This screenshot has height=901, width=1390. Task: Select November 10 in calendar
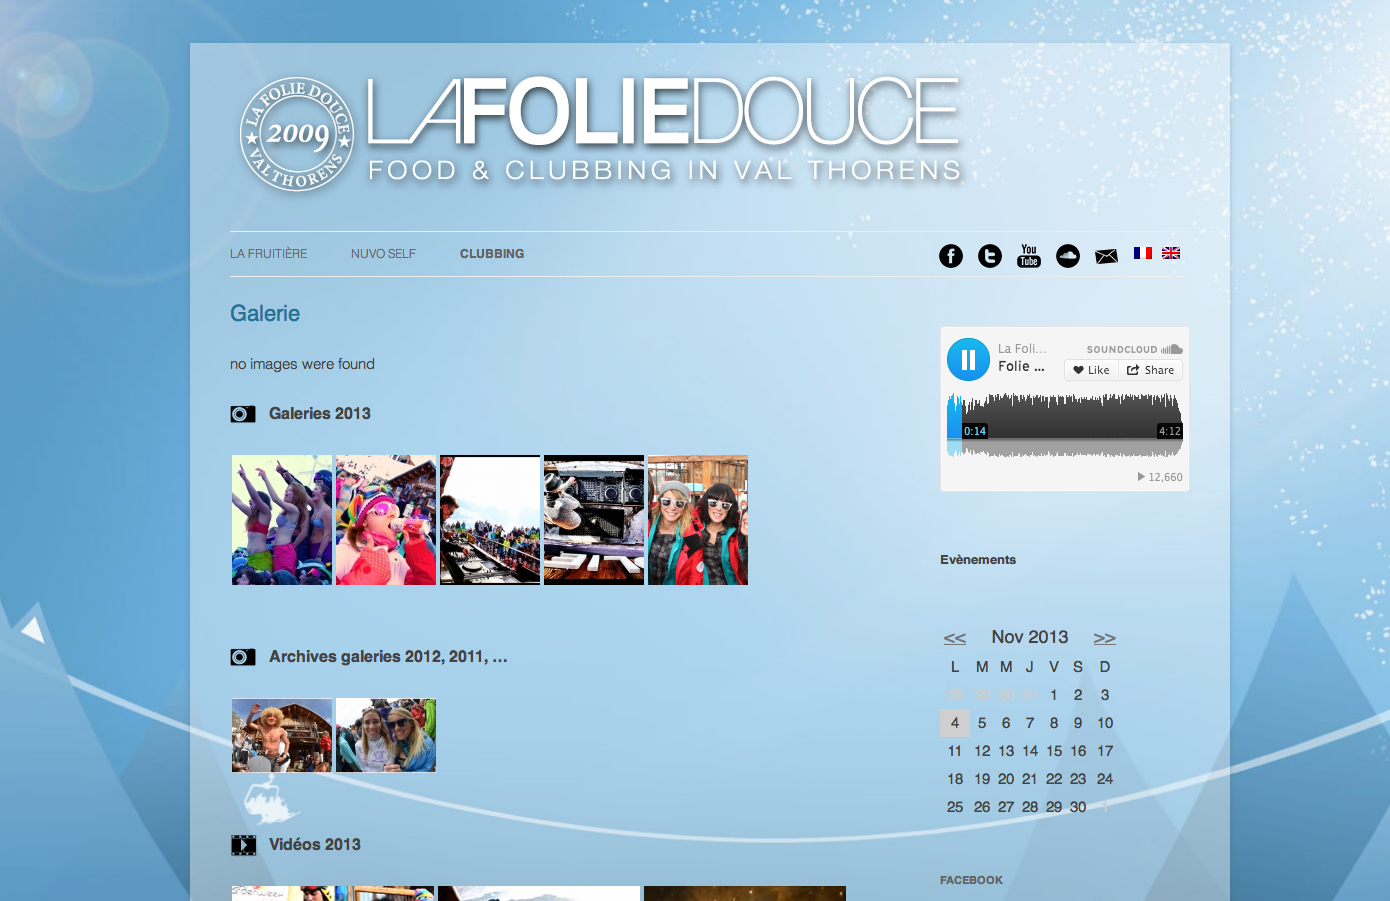pos(1105,723)
